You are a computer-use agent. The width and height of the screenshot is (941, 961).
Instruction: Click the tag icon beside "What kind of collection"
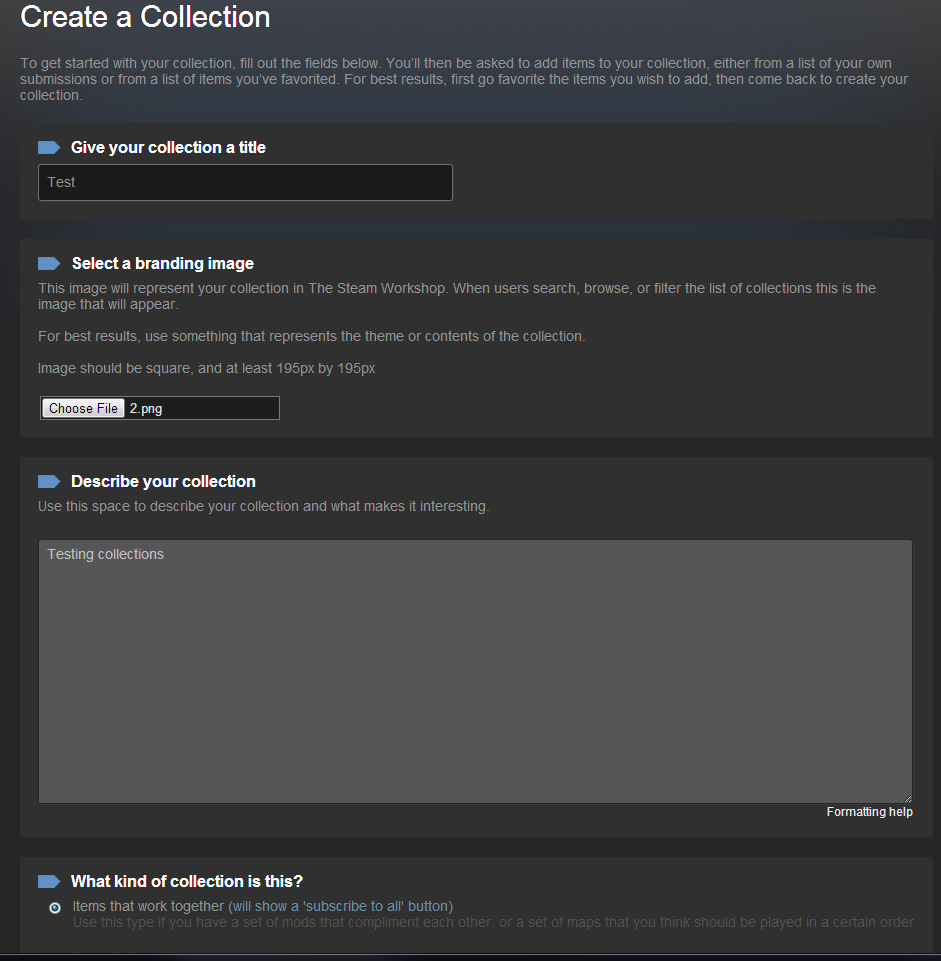point(49,882)
